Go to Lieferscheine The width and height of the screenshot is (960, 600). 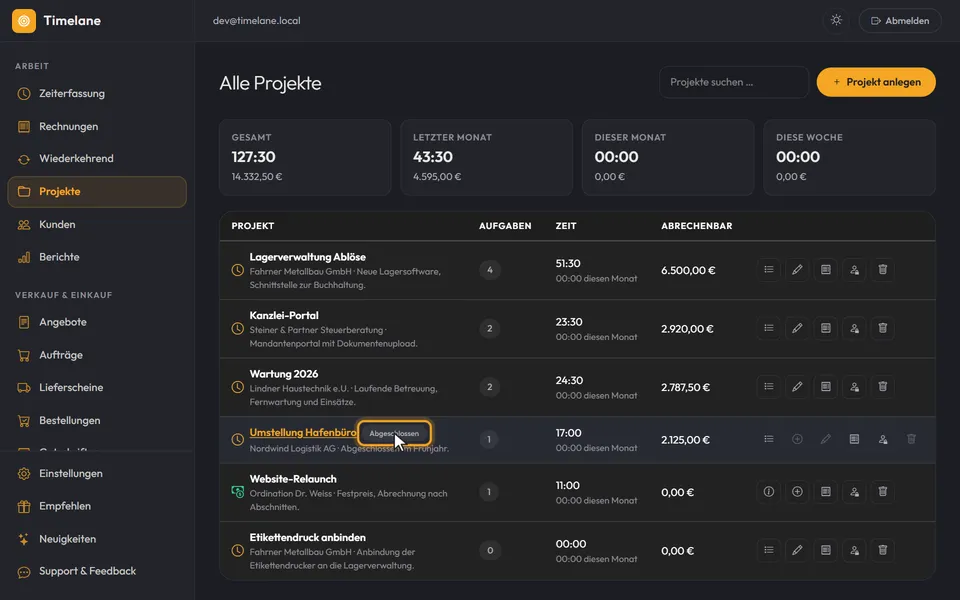pos(97,388)
